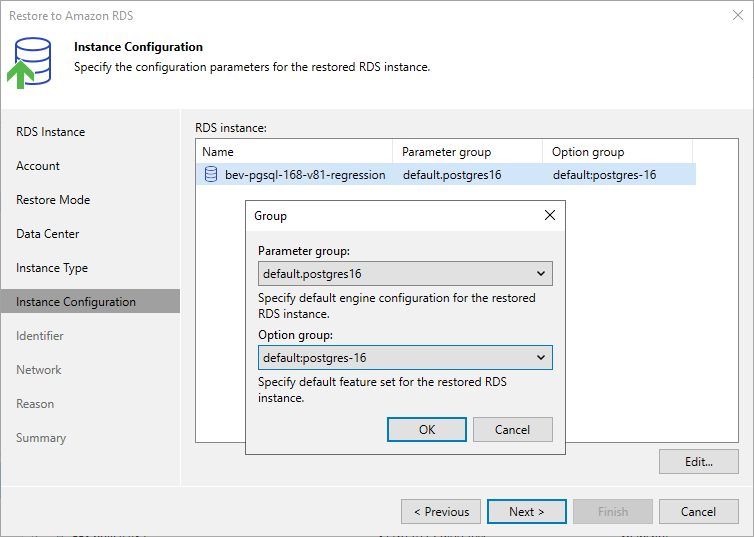
Task: Open the Parameter group dropdown
Action: [405, 274]
